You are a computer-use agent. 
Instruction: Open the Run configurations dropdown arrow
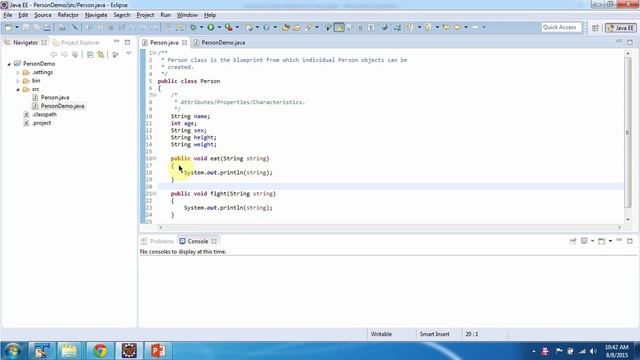click(x=219, y=27)
